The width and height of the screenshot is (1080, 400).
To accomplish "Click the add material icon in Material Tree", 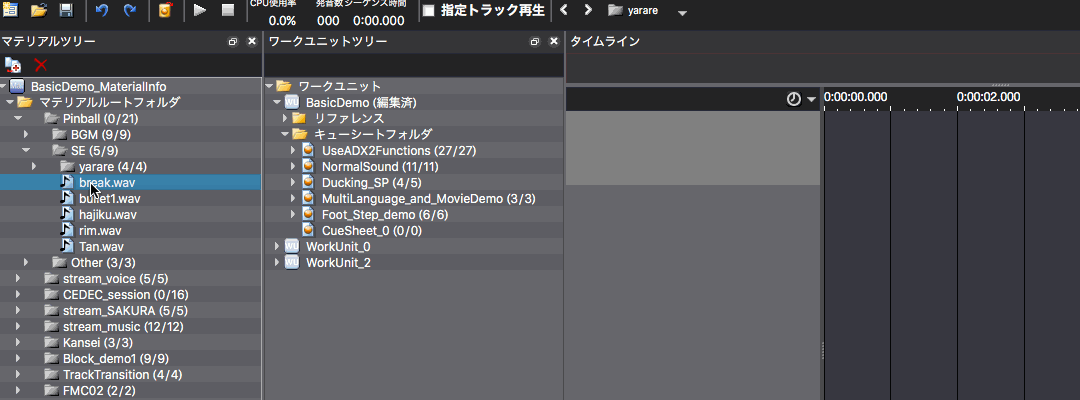I will click(x=13, y=65).
